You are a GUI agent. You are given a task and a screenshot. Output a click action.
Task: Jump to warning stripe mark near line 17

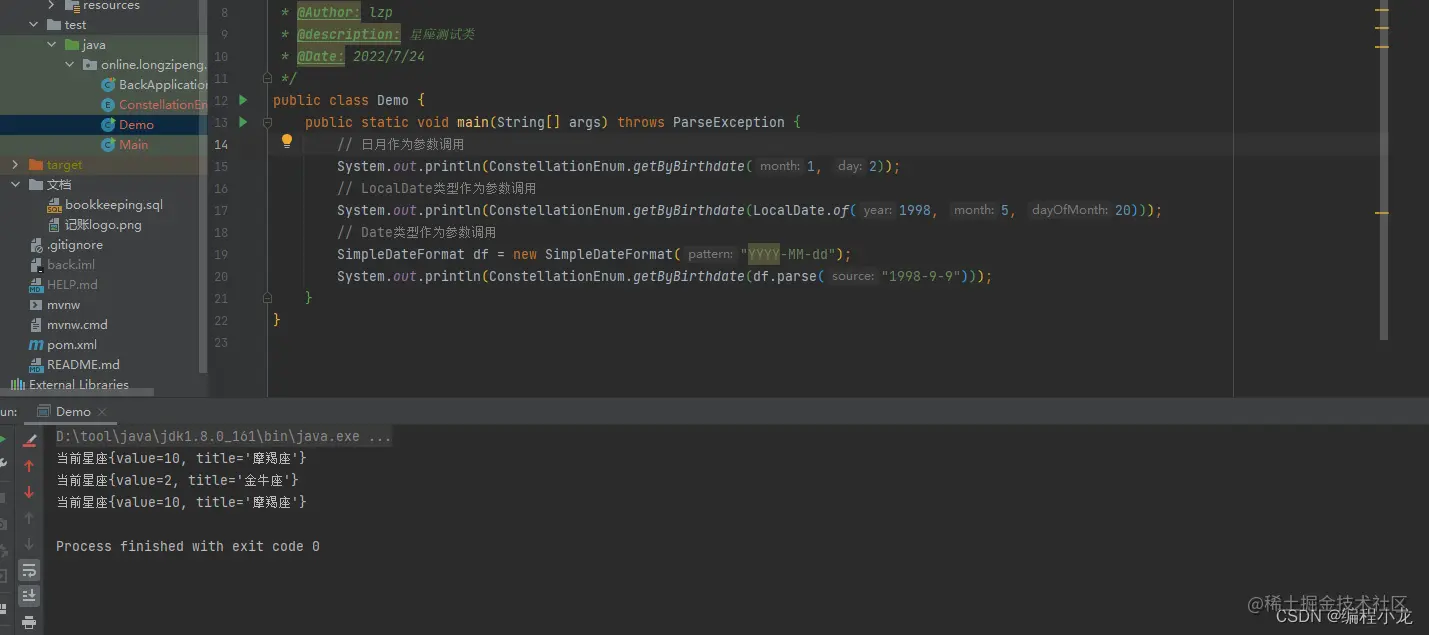pos(1382,212)
